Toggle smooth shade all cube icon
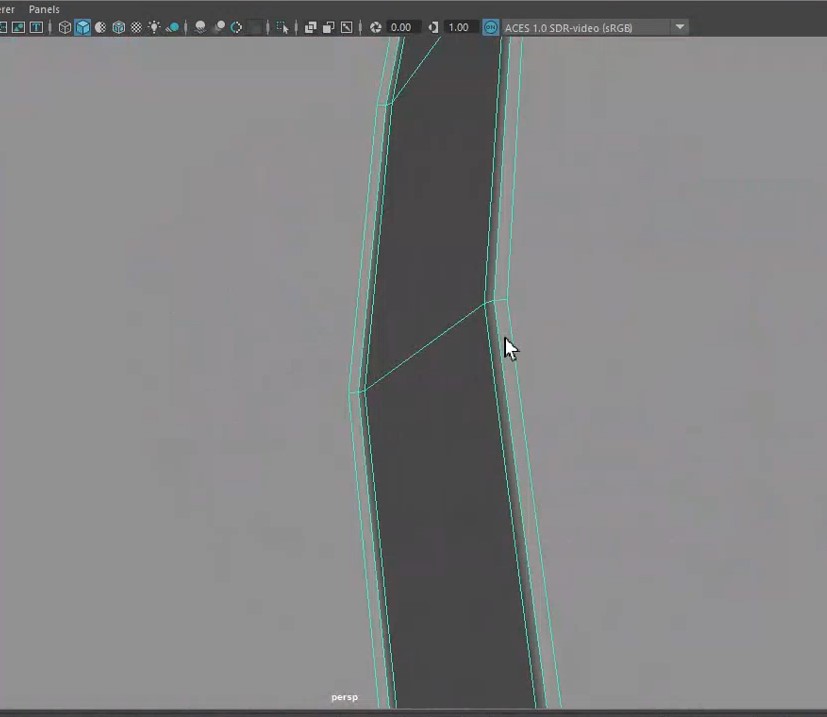Viewport: 827px width, 717px height. 83,27
